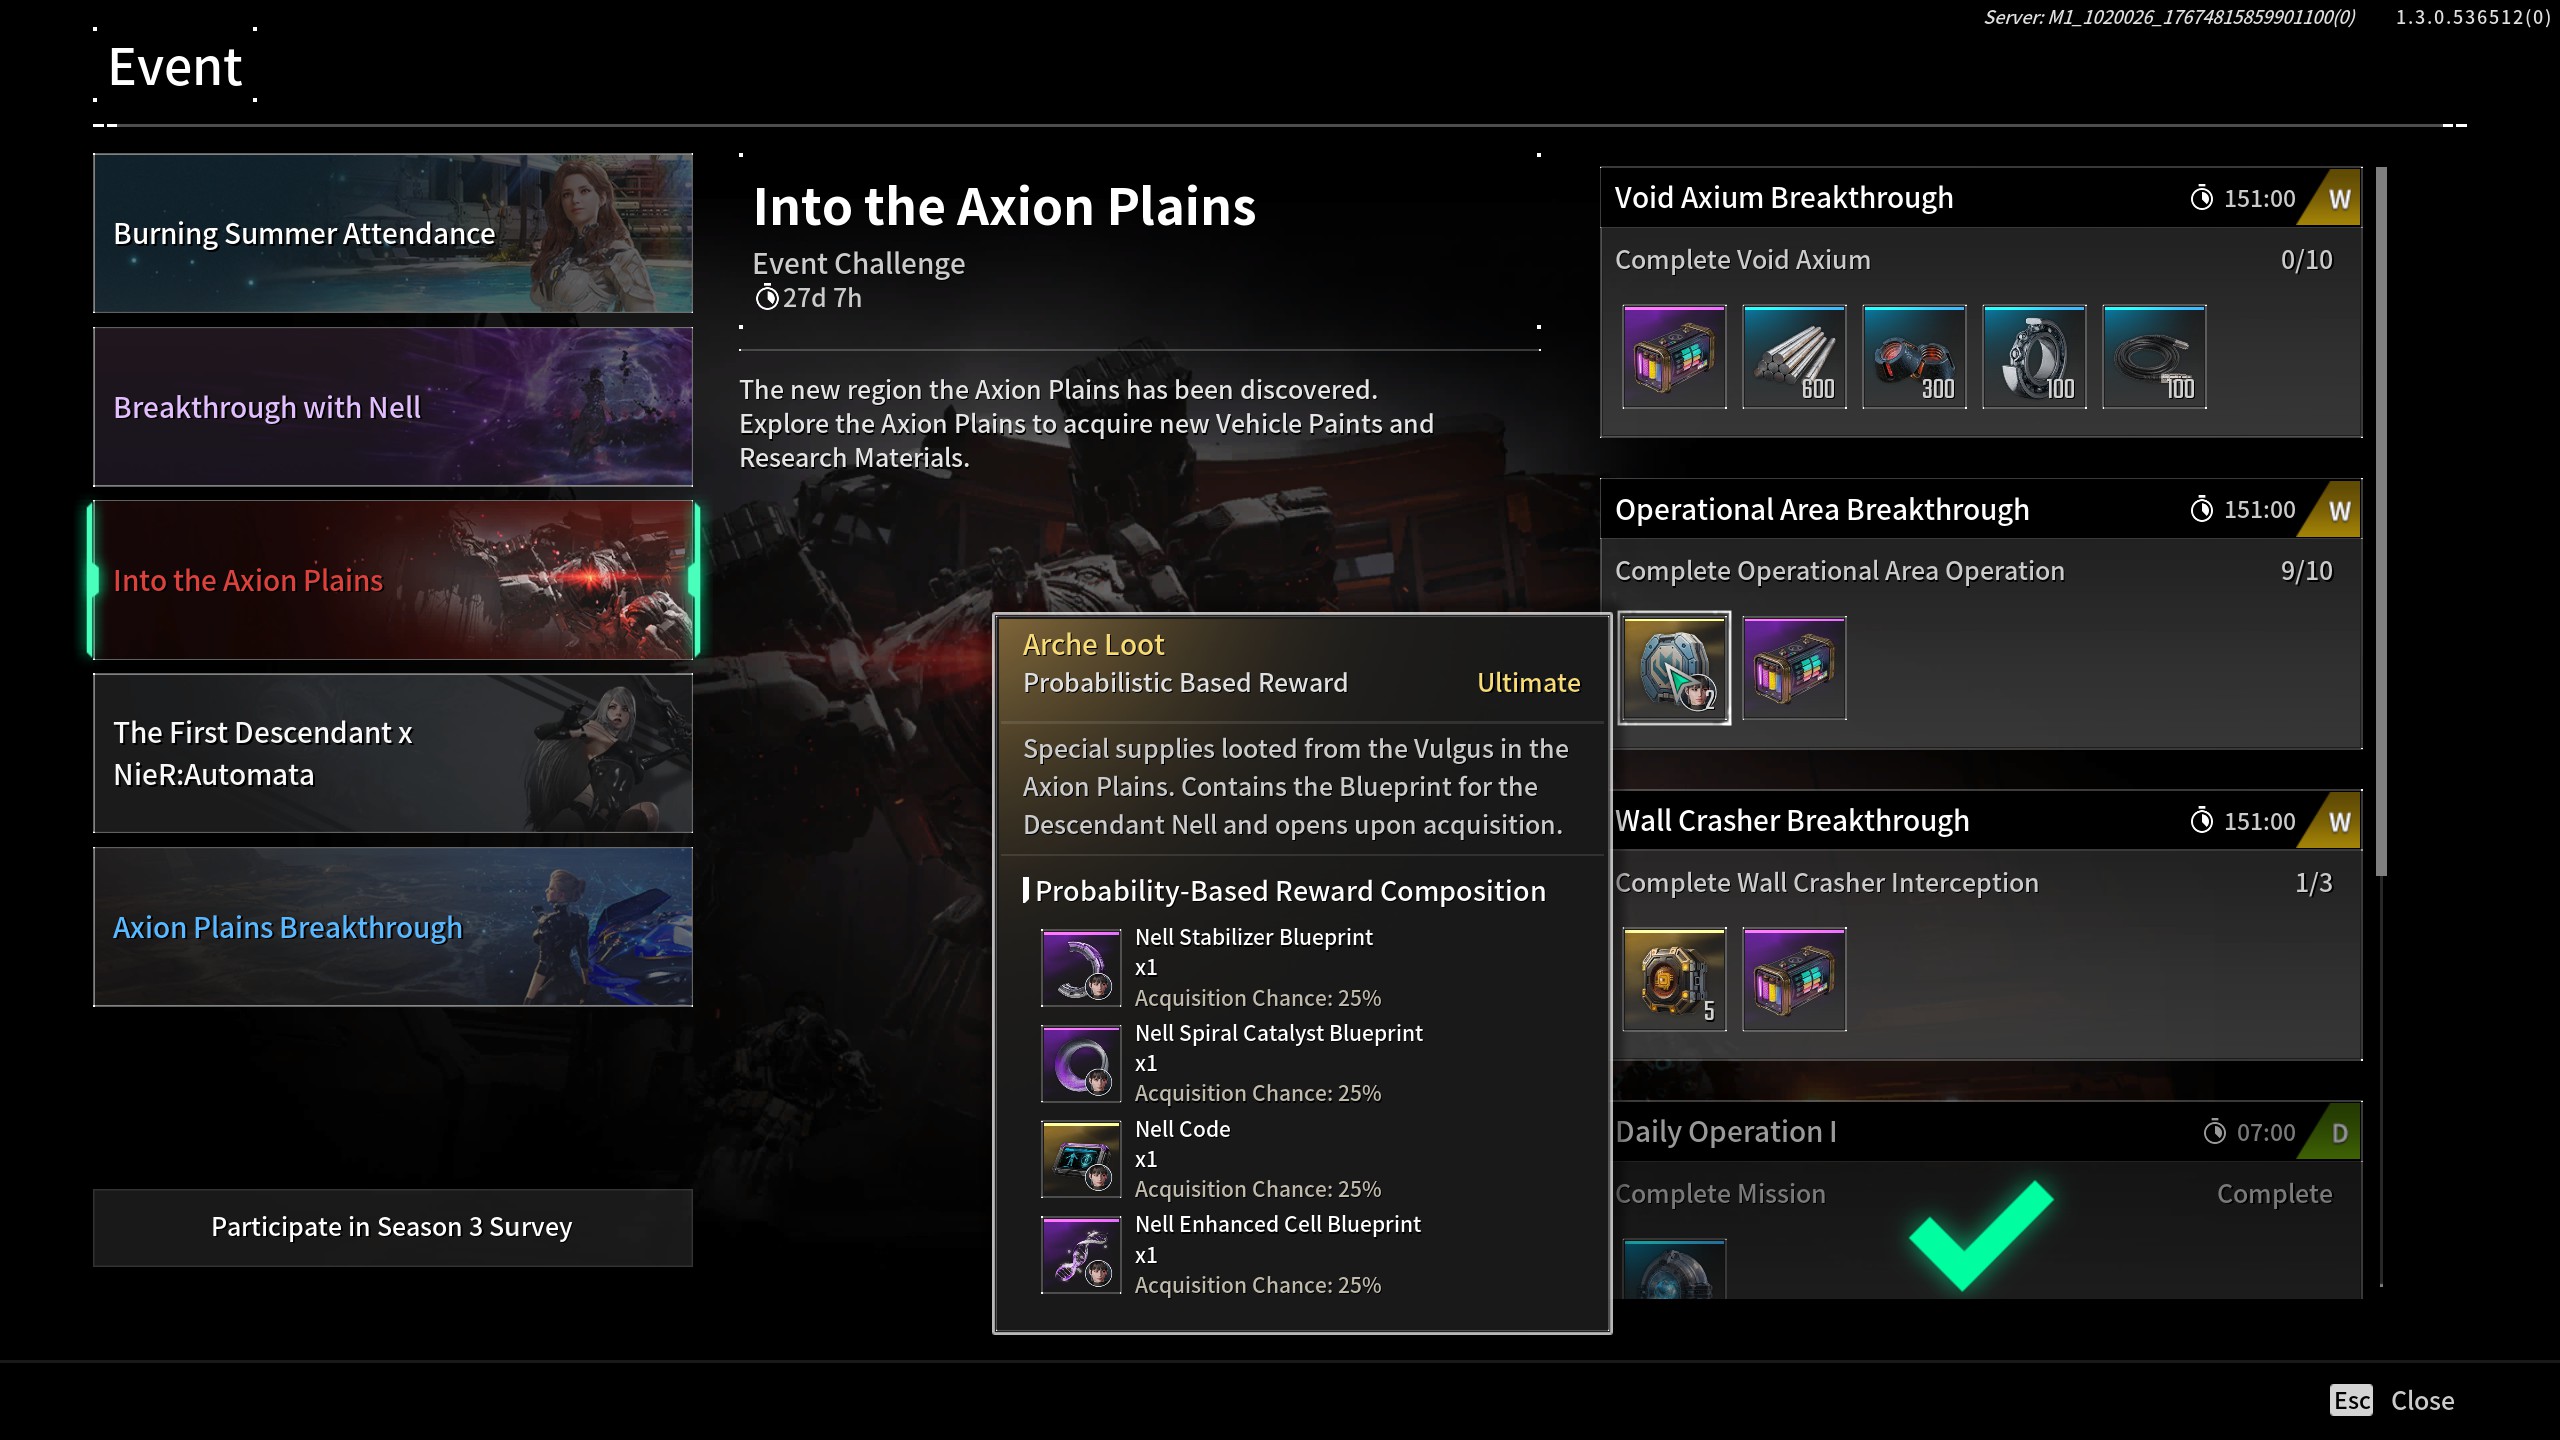Select the purple crate under Wall Crasher Breakthrough
The width and height of the screenshot is (2560, 1440).
click(1794, 979)
